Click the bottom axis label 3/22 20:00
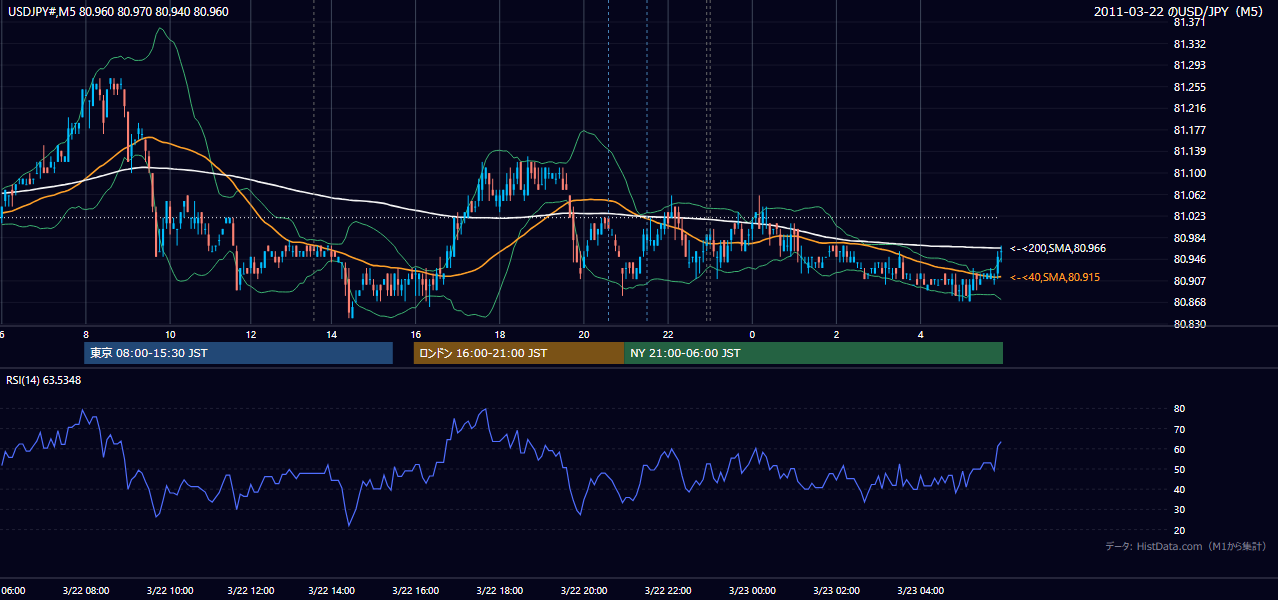This screenshot has width=1278, height=600. 584,590
